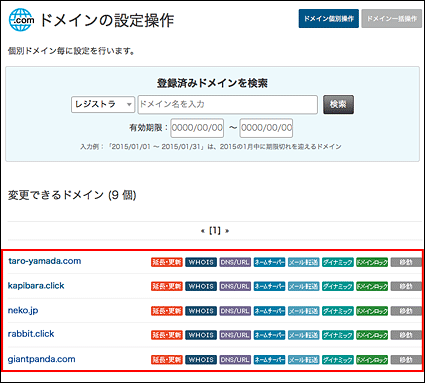Go to previous page arrow «
The height and width of the screenshot is (383, 425).
pos(203,231)
